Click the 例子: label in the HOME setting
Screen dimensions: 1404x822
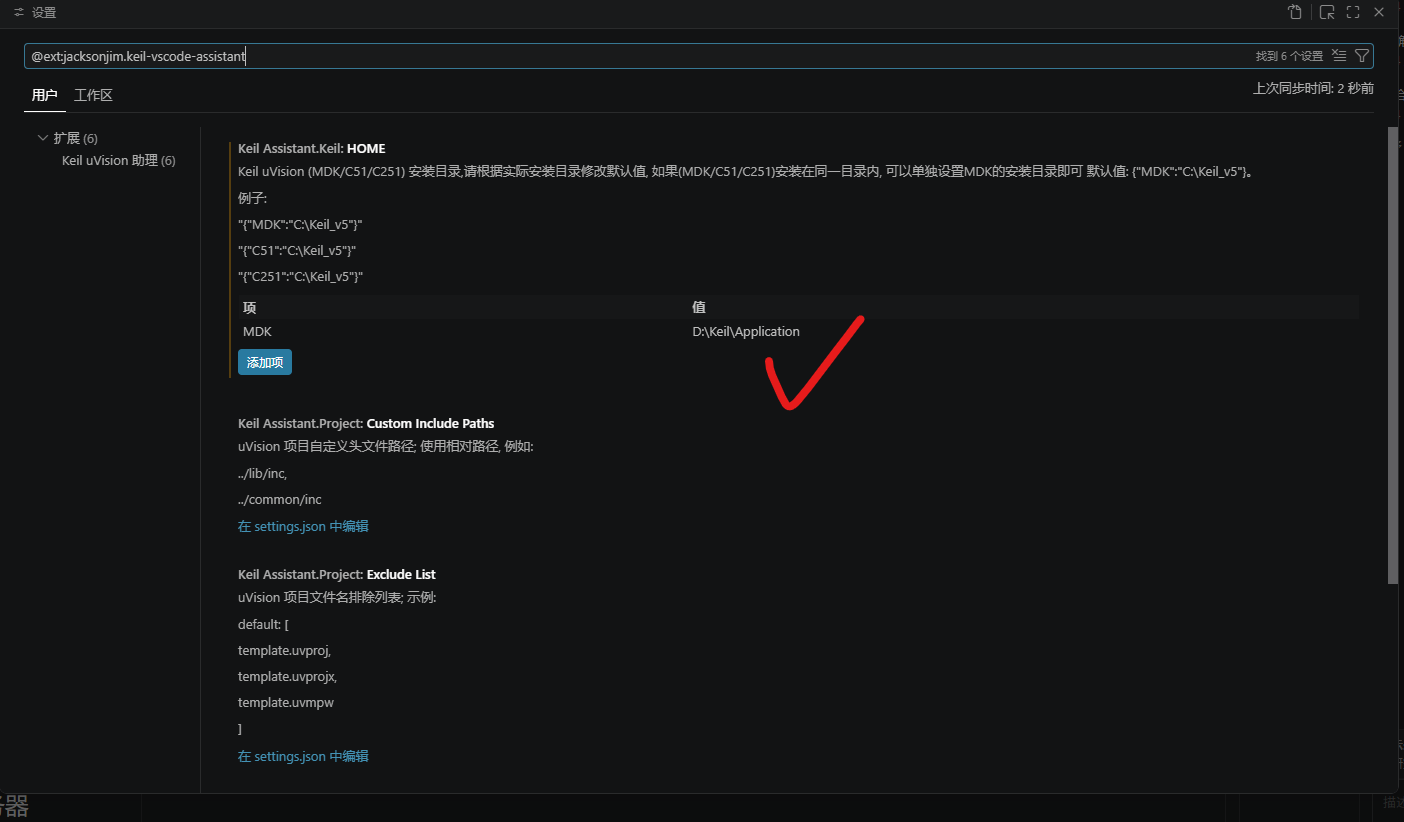pyautogui.click(x=253, y=198)
